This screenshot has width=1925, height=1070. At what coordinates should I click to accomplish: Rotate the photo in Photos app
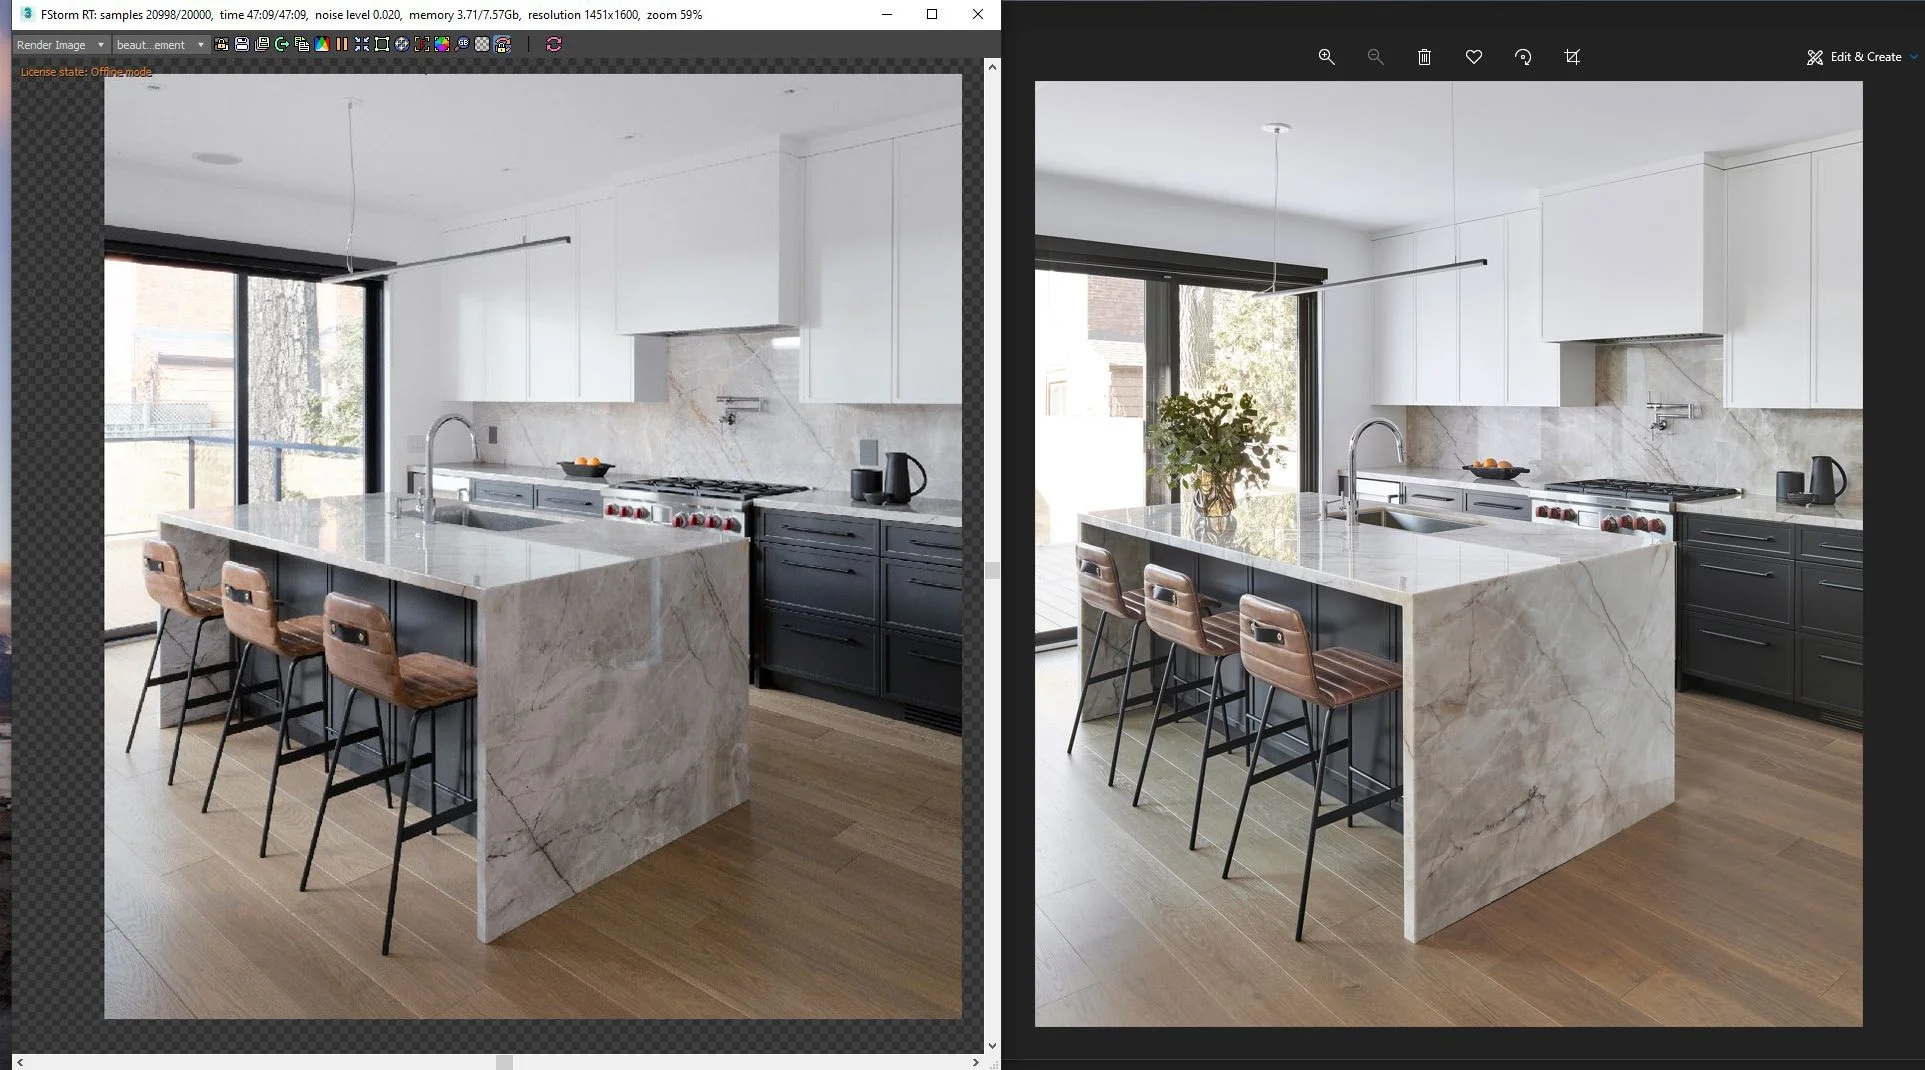click(1522, 57)
